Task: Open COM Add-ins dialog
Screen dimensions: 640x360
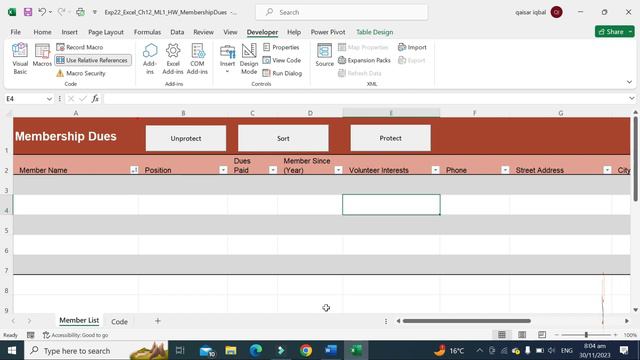Action: [x=197, y=59]
